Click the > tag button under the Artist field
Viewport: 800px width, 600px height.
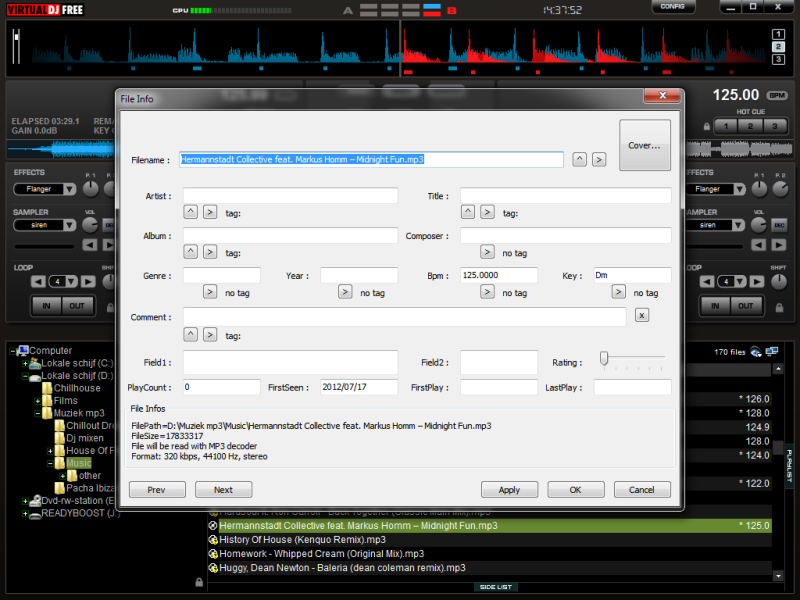210,212
